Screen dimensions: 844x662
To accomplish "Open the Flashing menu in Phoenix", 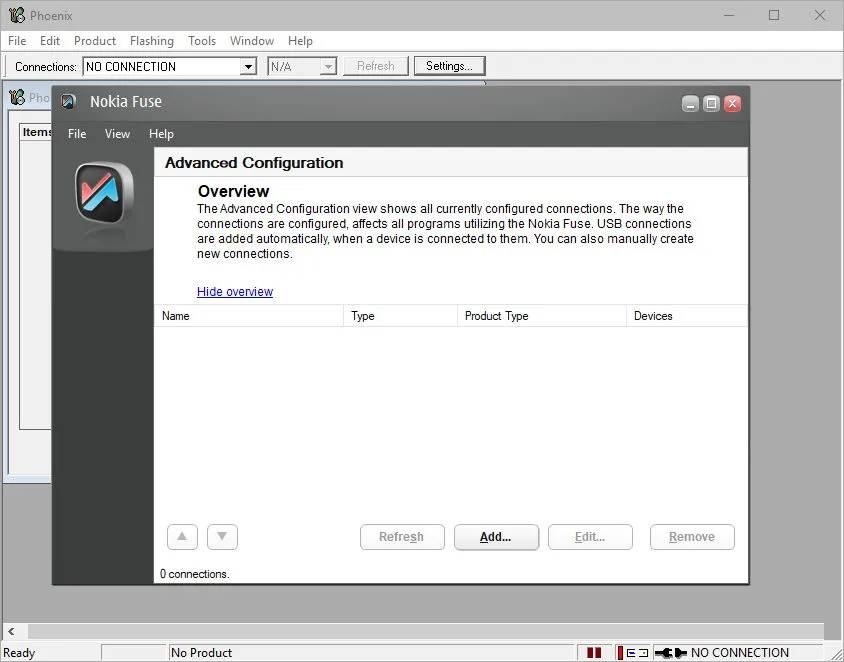I will 152,41.
